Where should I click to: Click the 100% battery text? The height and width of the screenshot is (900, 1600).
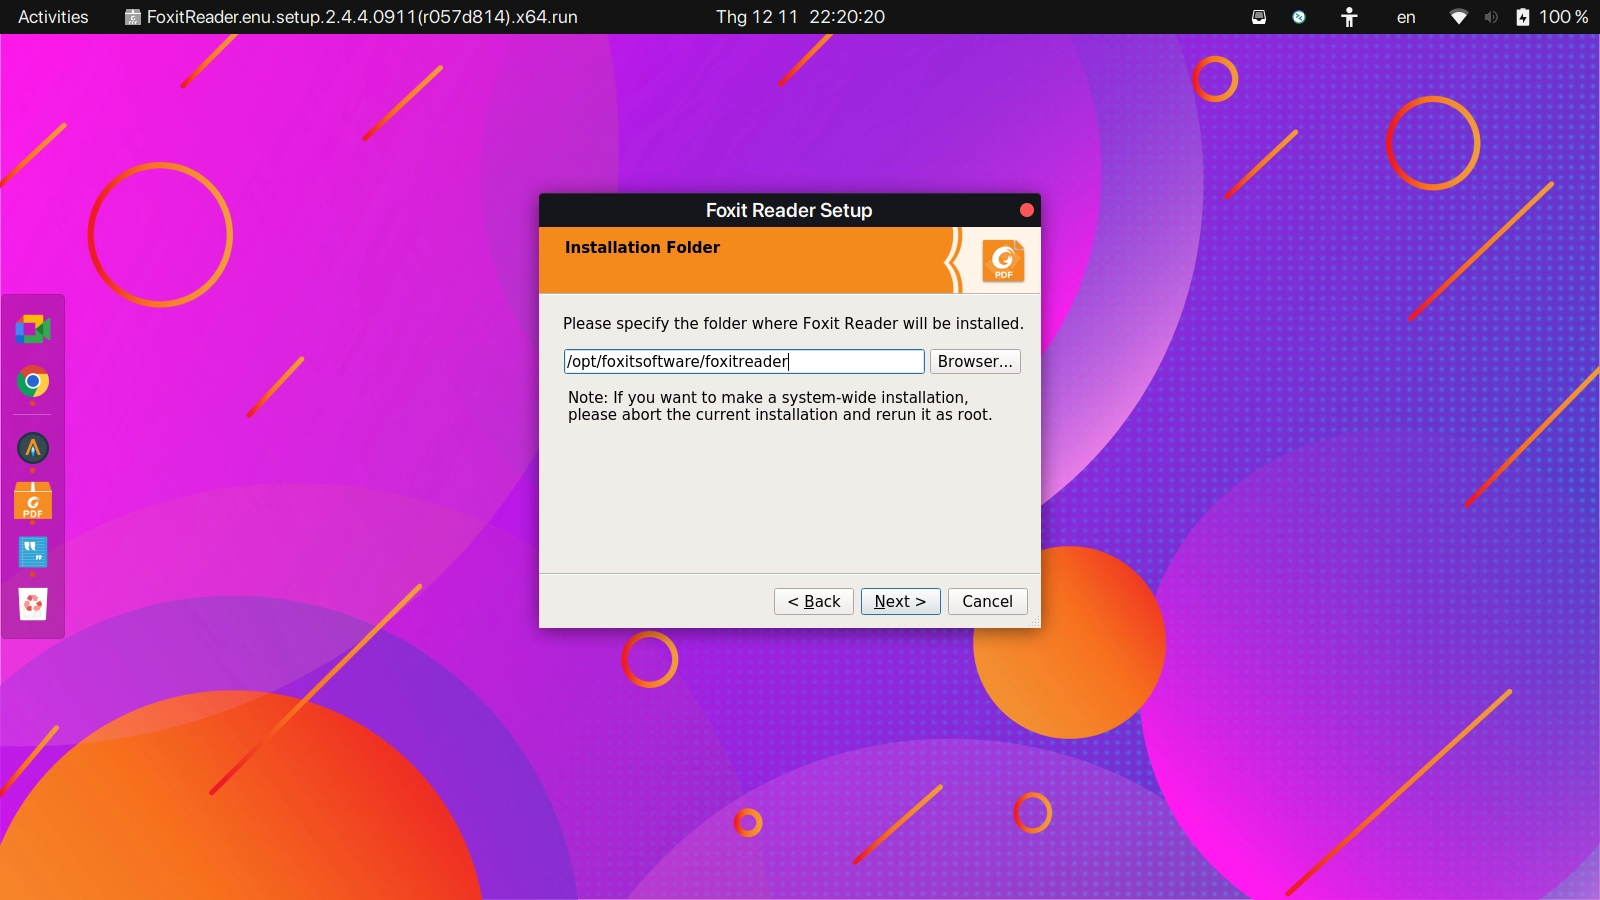click(1564, 17)
